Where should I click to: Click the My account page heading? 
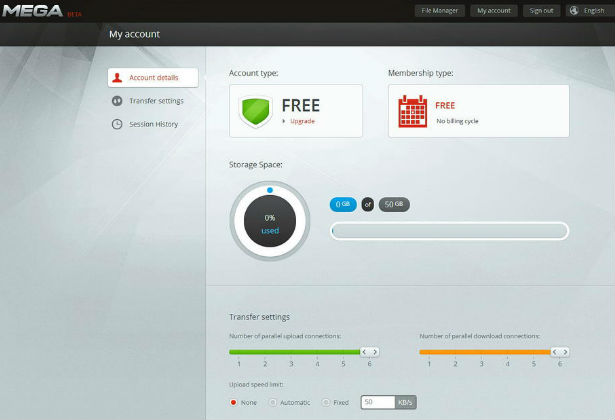[x=135, y=34]
